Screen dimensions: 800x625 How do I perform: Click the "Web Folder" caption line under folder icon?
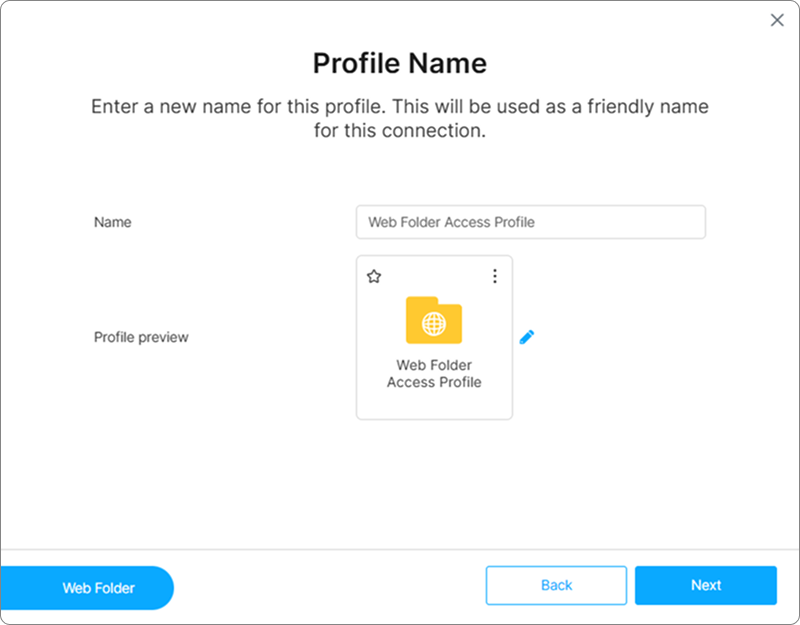[434, 365]
